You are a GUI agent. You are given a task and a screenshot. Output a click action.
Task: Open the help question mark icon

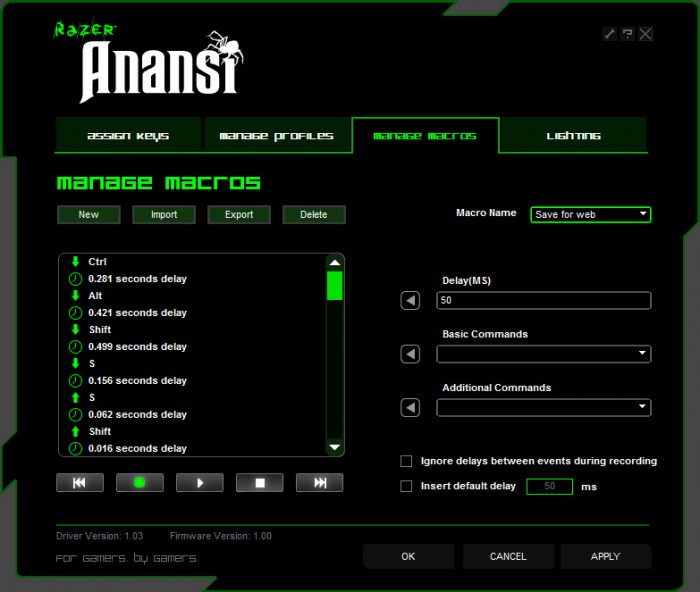(x=627, y=33)
